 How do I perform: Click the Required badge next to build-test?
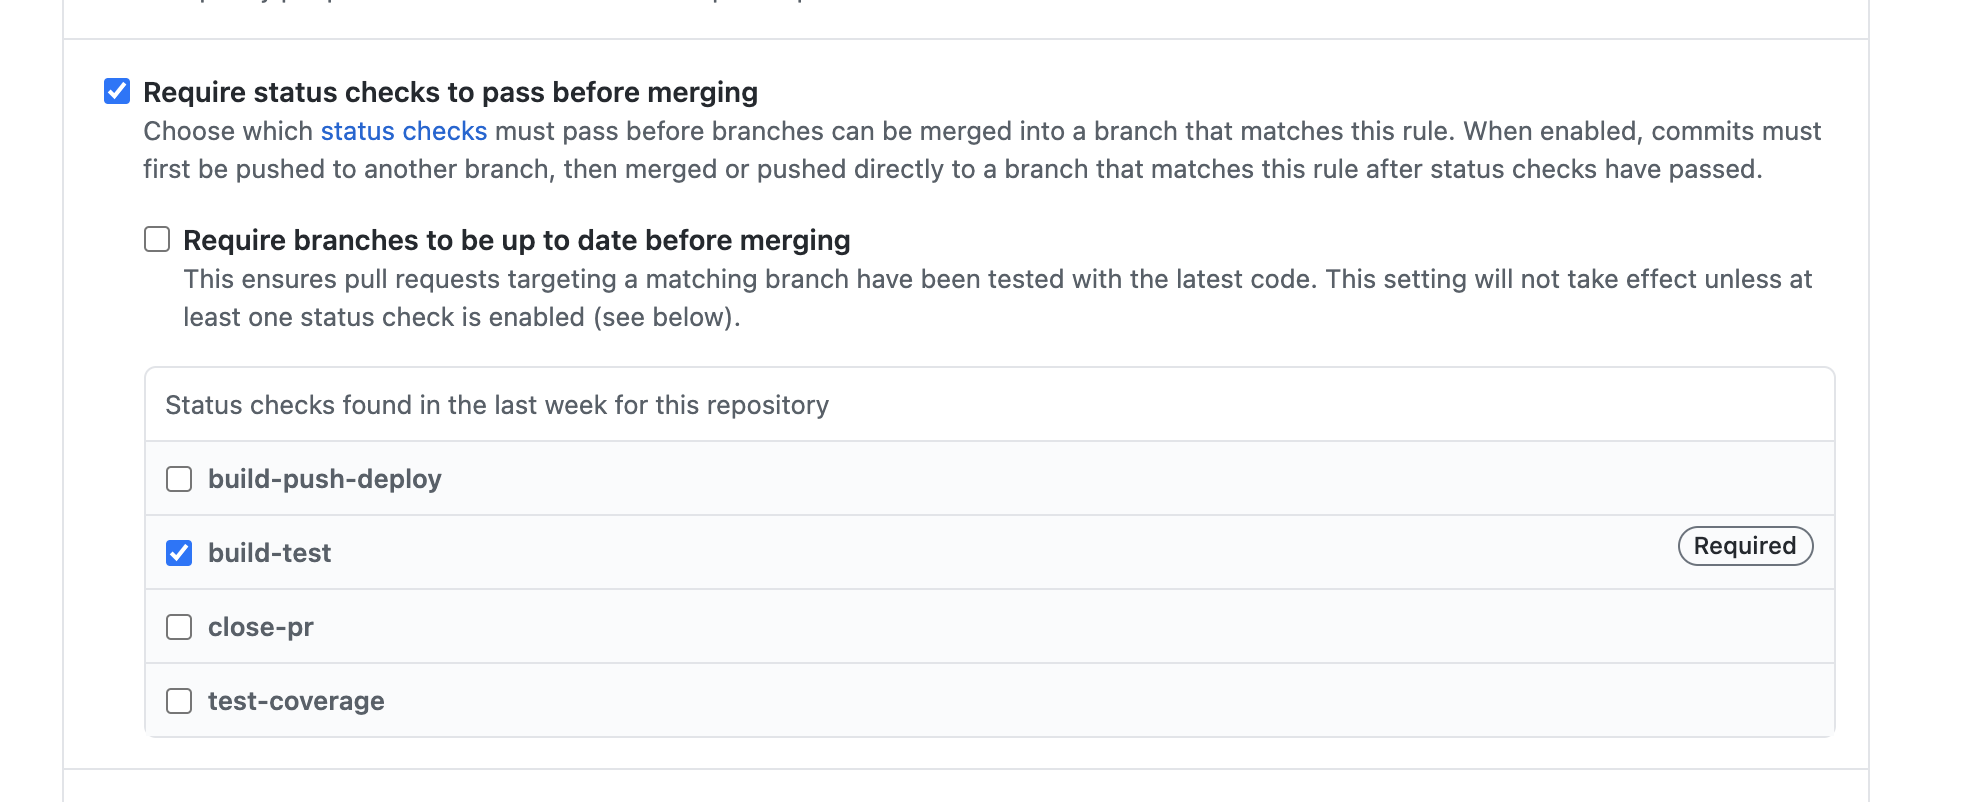click(1745, 547)
